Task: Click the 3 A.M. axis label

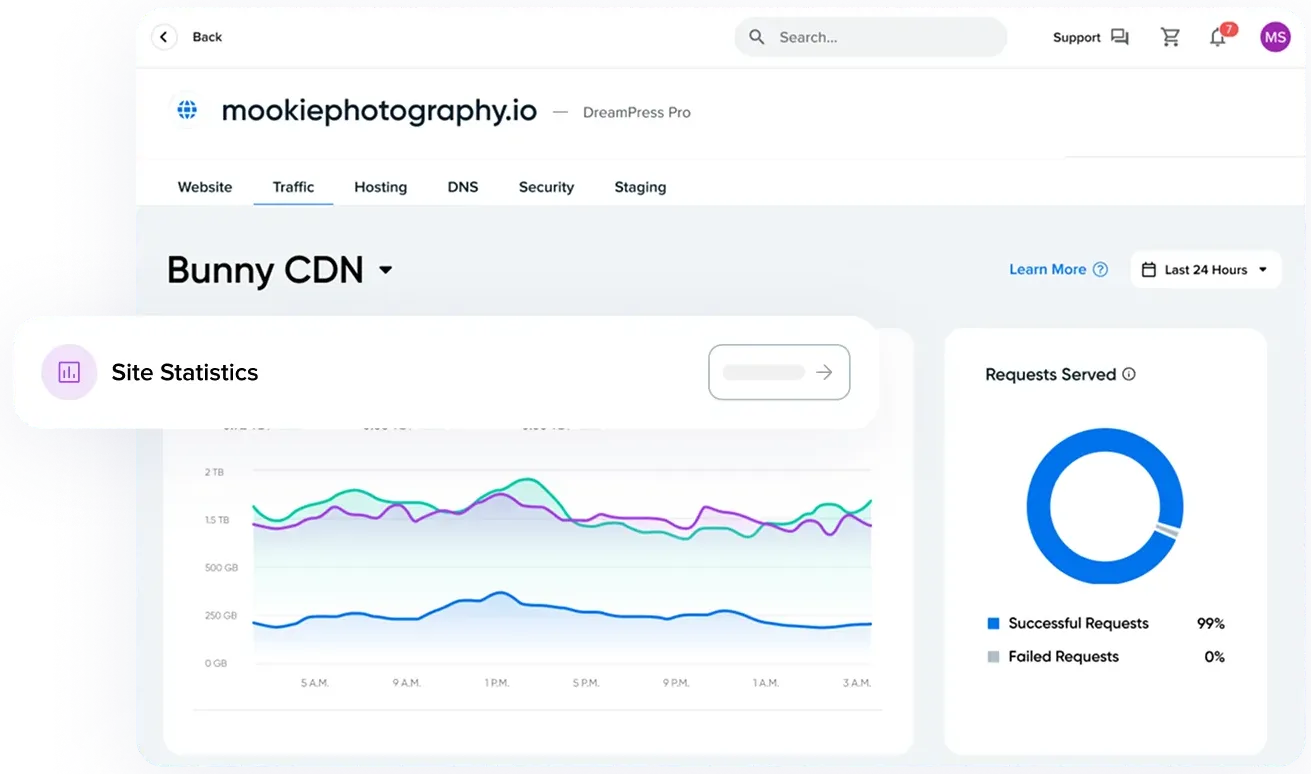Action: click(857, 683)
